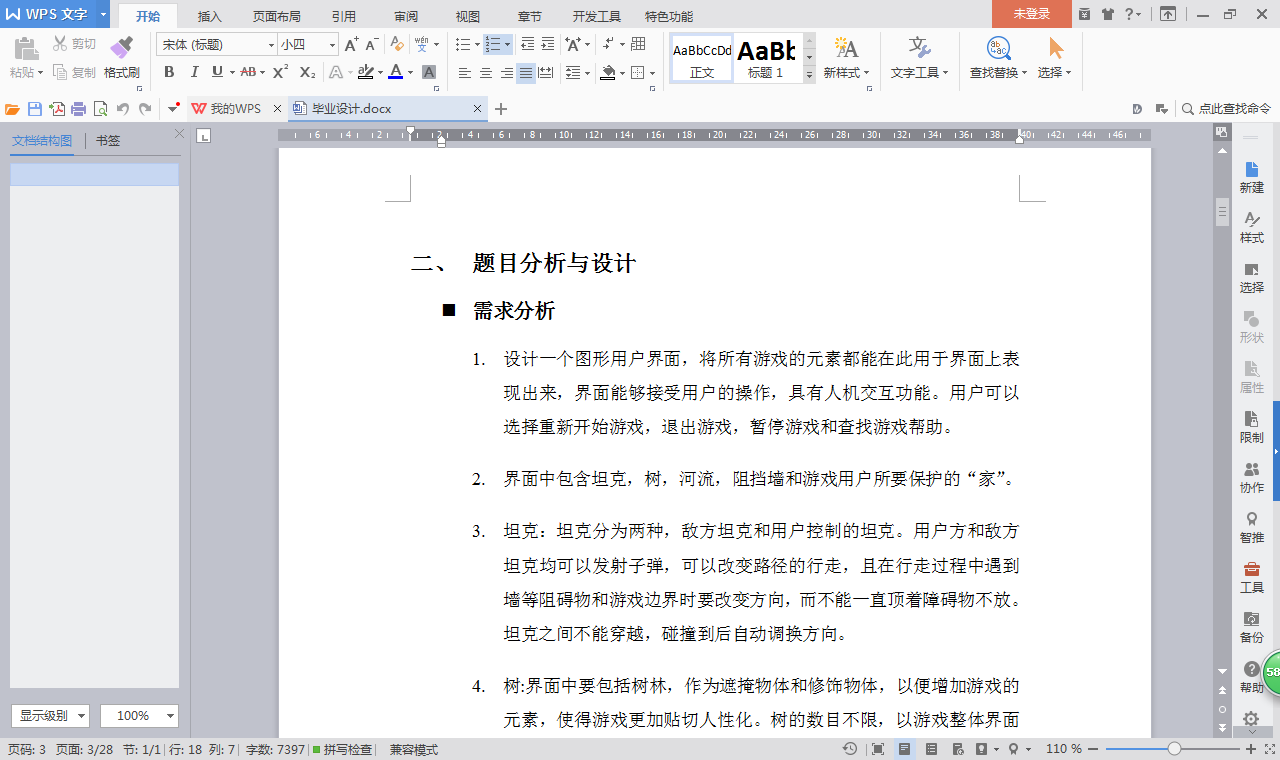Switch to page layout view in status bar
This screenshot has width=1280, height=760.
905,749
